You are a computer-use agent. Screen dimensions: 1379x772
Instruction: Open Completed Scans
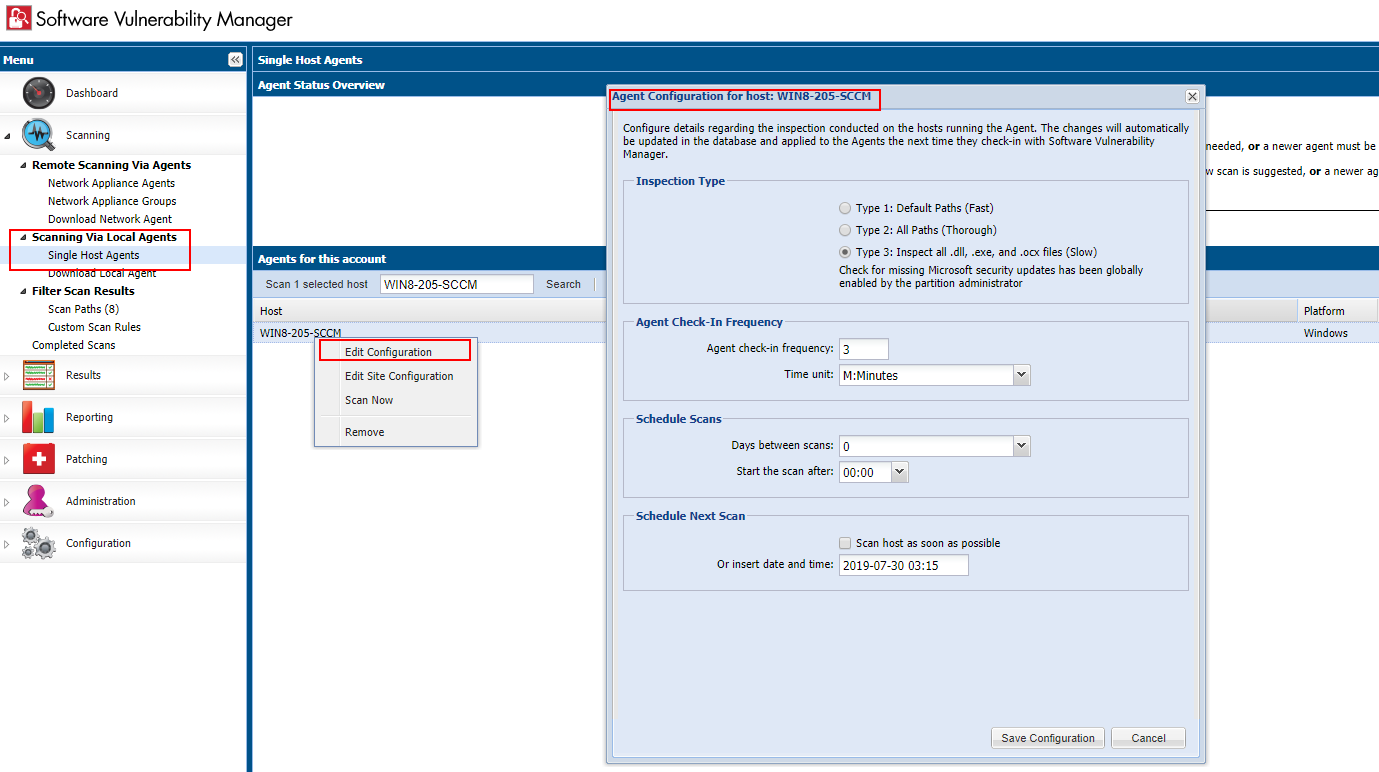pos(73,345)
